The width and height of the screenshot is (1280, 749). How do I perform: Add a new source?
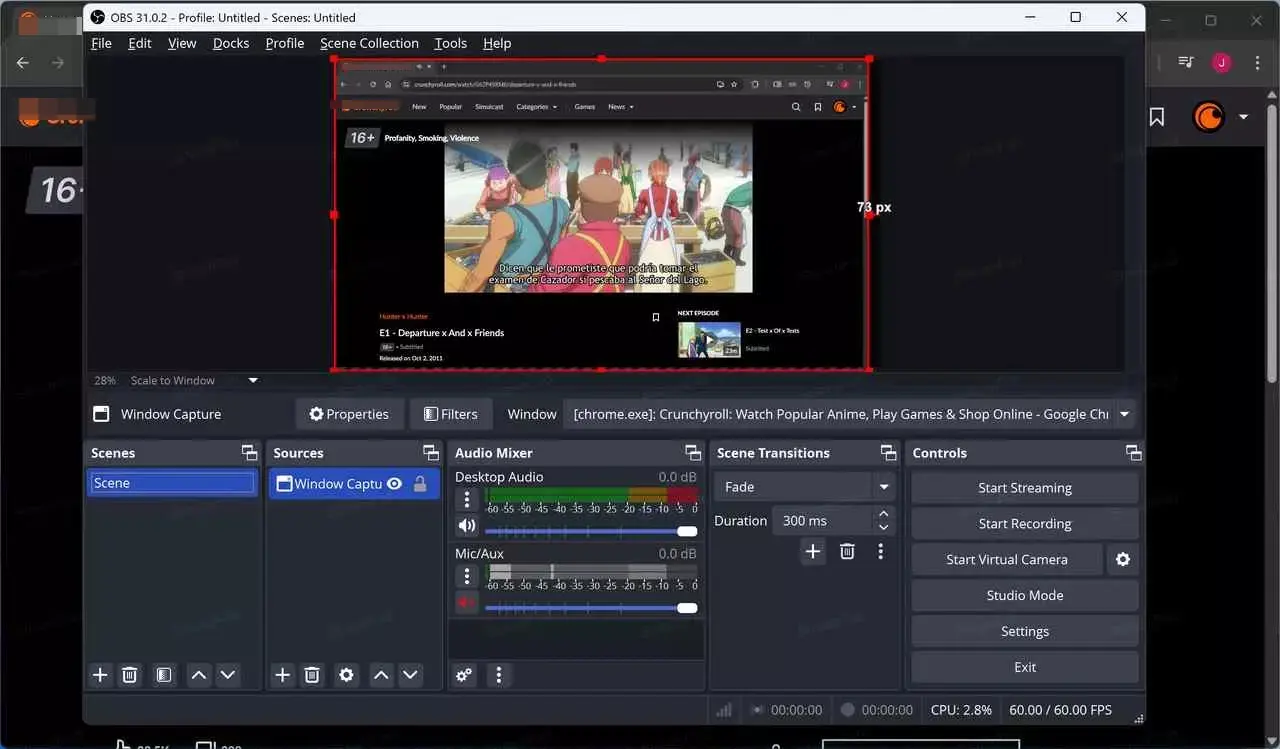tap(283, 675)
